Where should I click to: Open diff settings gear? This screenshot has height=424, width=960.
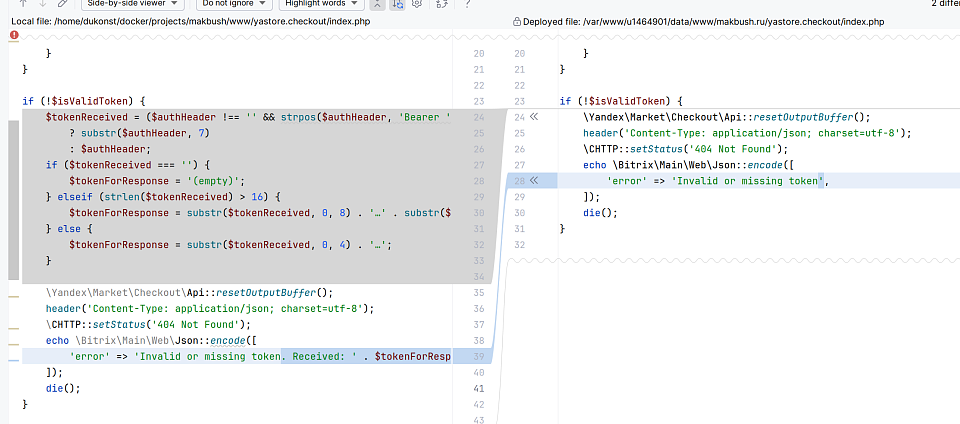[418, 4]
